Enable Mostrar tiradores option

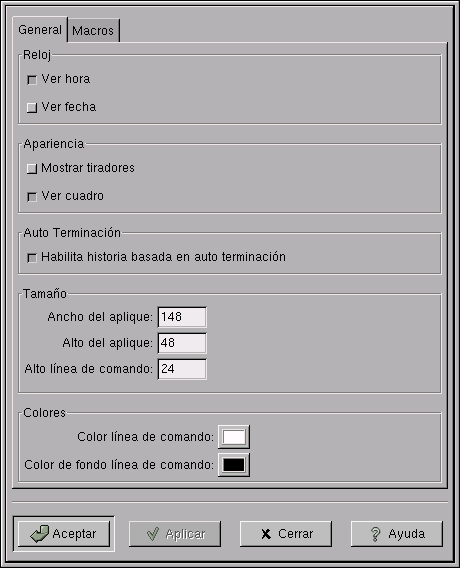tap(32, 168)
